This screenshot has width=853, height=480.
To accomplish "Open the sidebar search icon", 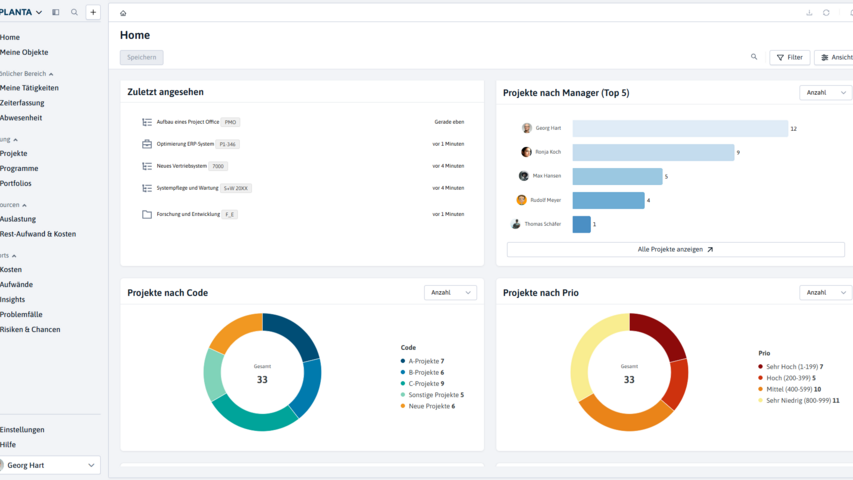I will point(75,12).
